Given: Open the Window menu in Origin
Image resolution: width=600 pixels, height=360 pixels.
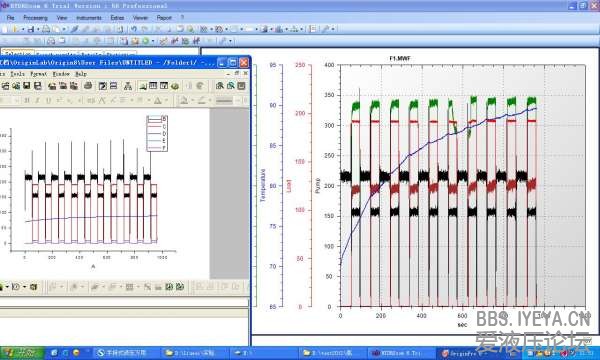Looking at the screenshot, I should click(61, 74).
